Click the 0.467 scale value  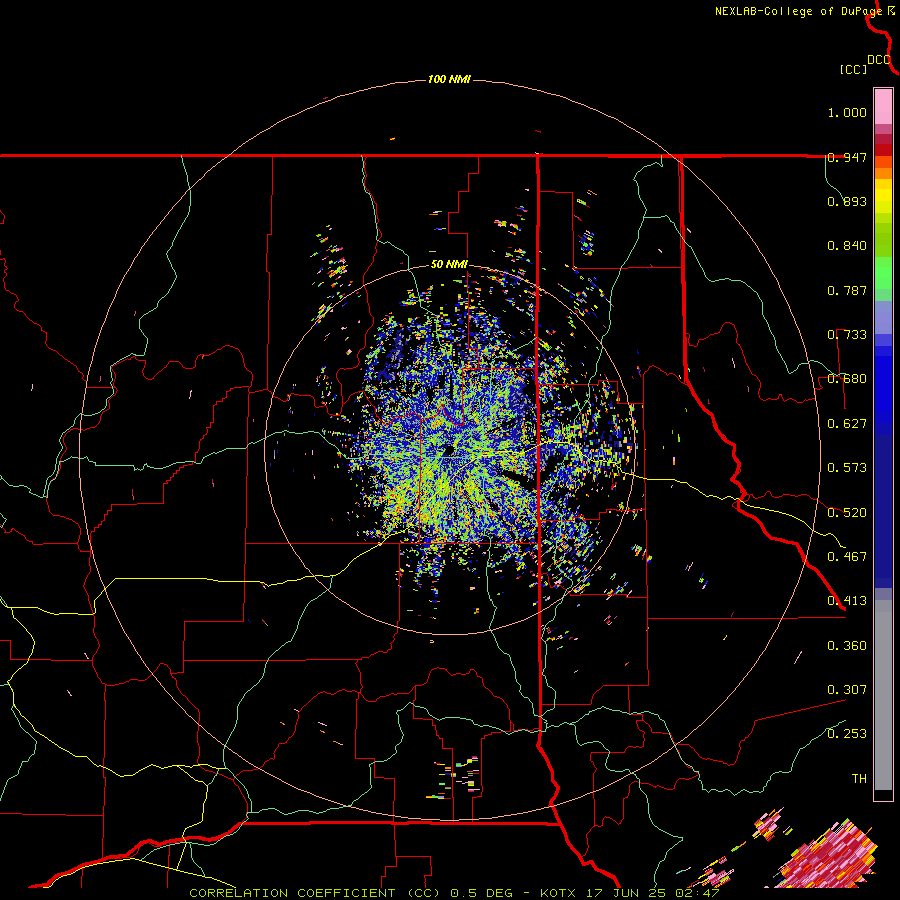(x=847, y=557)
